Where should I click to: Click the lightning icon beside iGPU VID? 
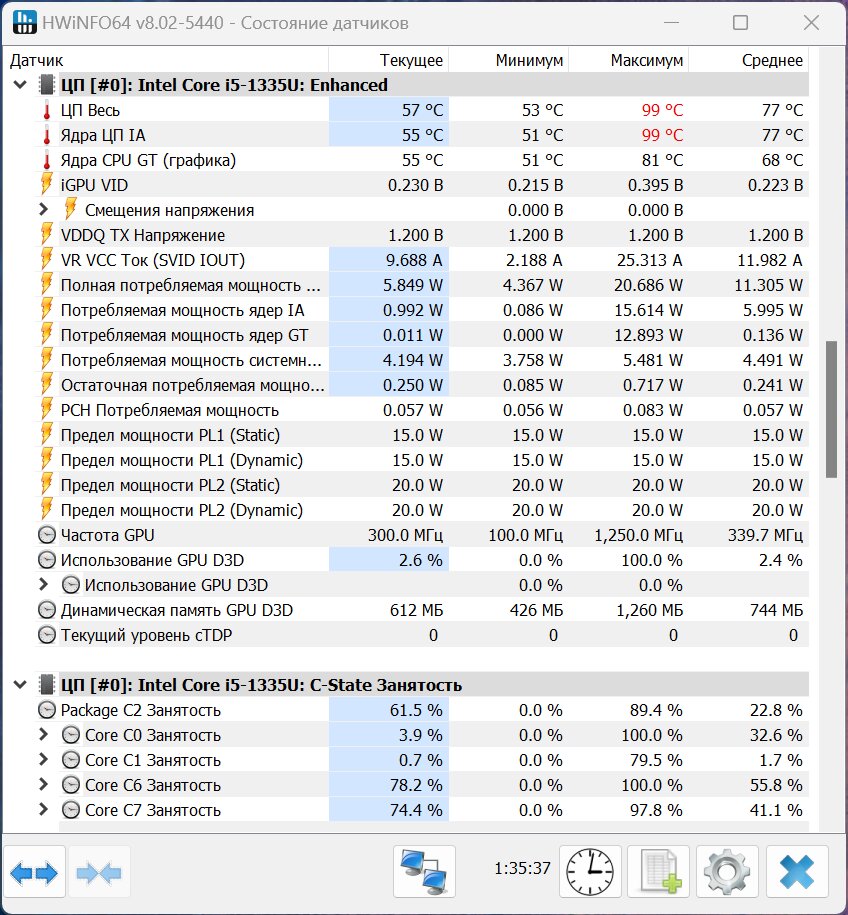[x=47, y=185]
